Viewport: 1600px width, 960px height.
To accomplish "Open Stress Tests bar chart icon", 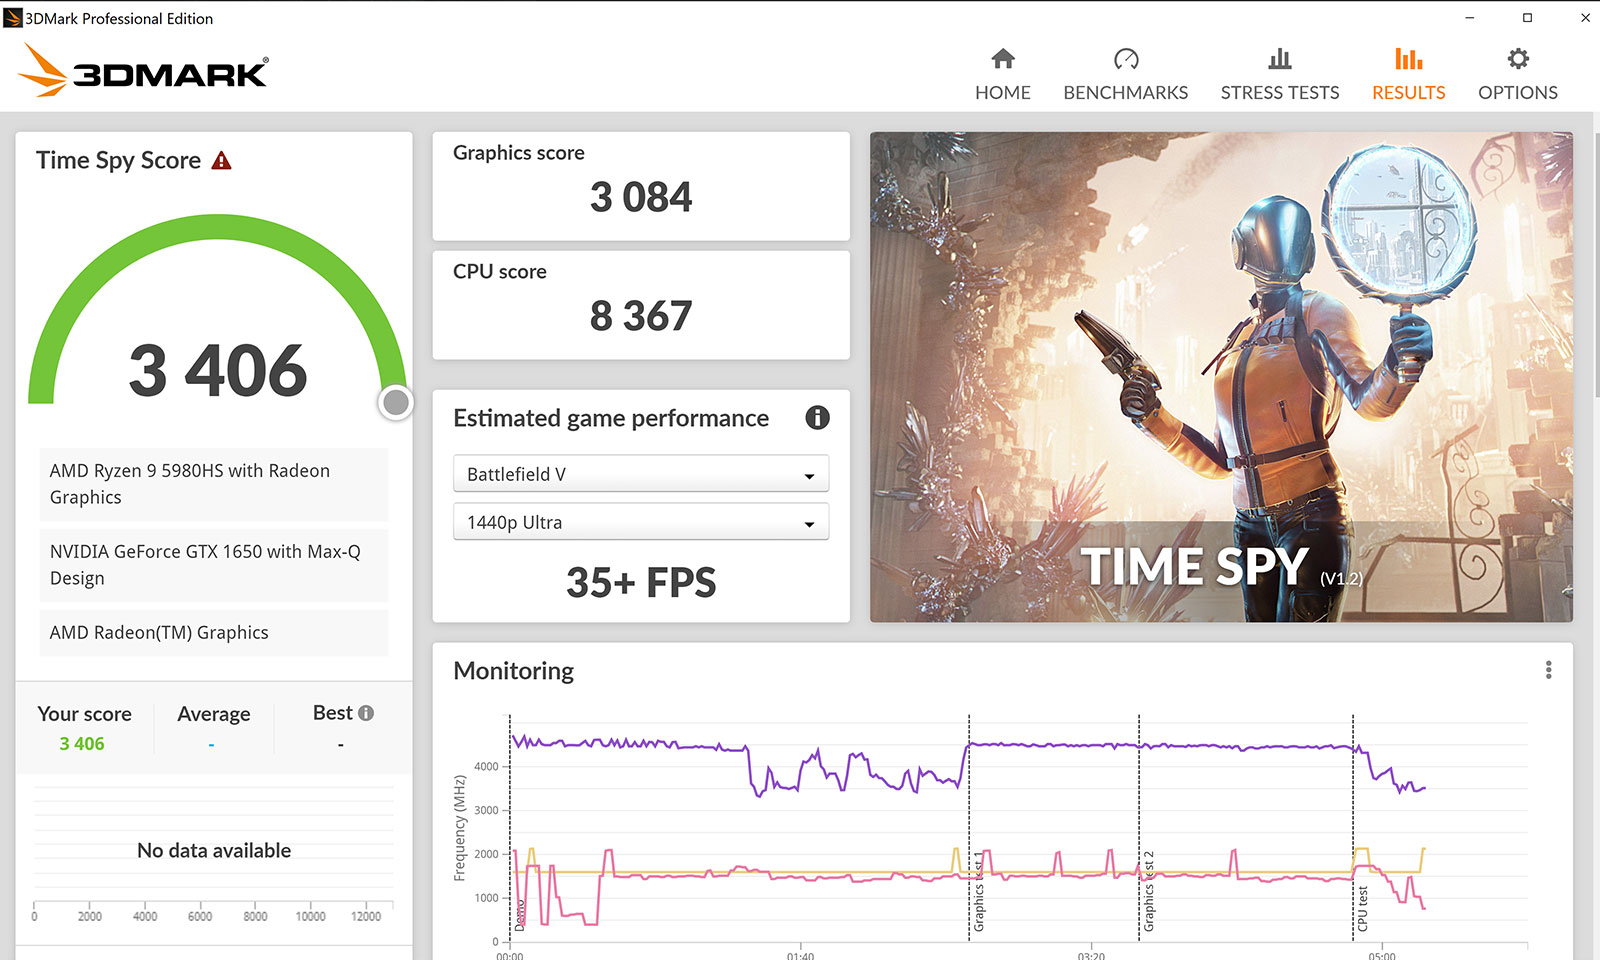I will 1280,59.
